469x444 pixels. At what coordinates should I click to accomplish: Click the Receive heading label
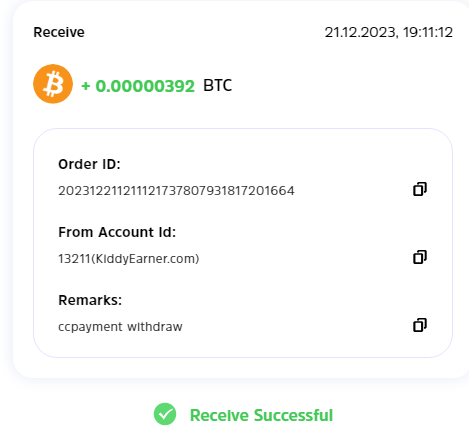(59, 32)
